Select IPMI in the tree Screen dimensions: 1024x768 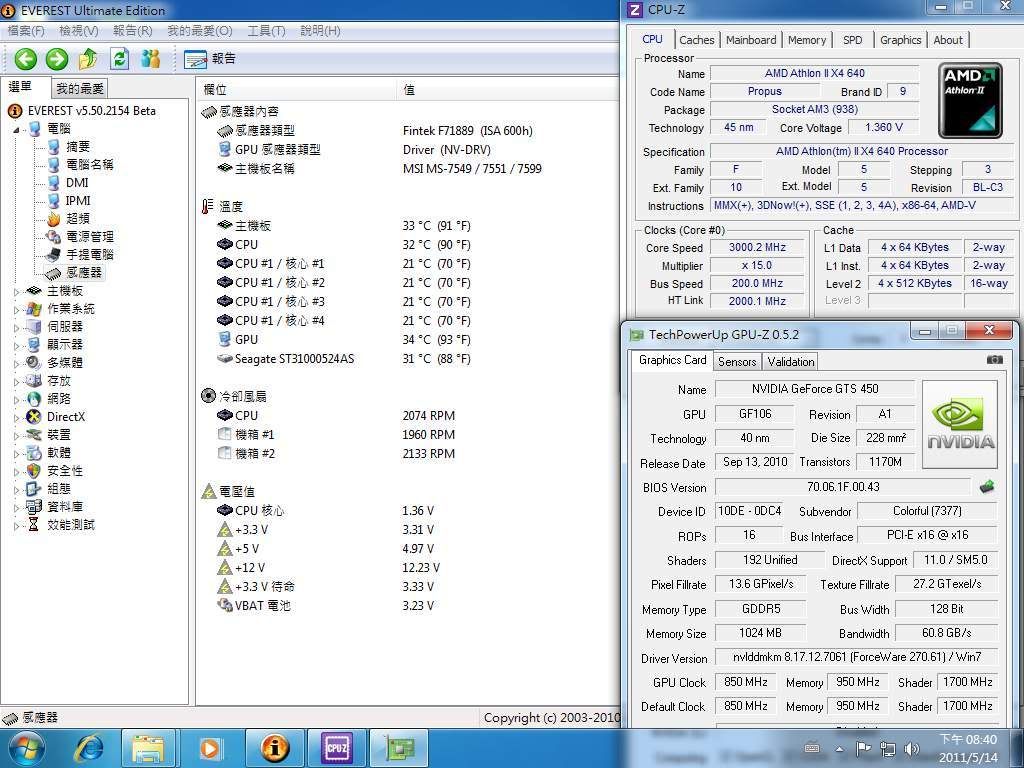[78, 200]
